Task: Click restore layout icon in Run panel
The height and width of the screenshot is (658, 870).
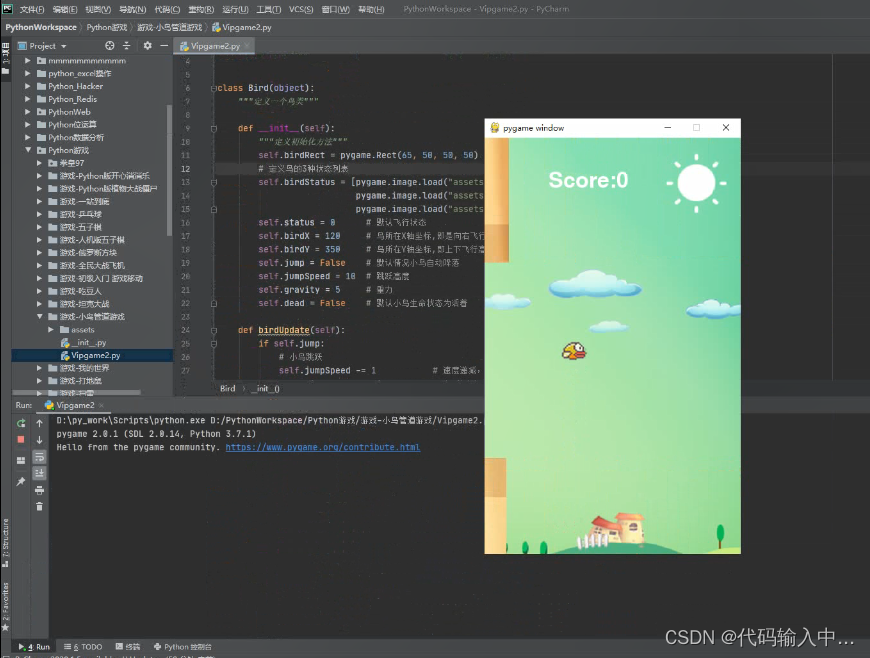Action: [x=21, y=460]
